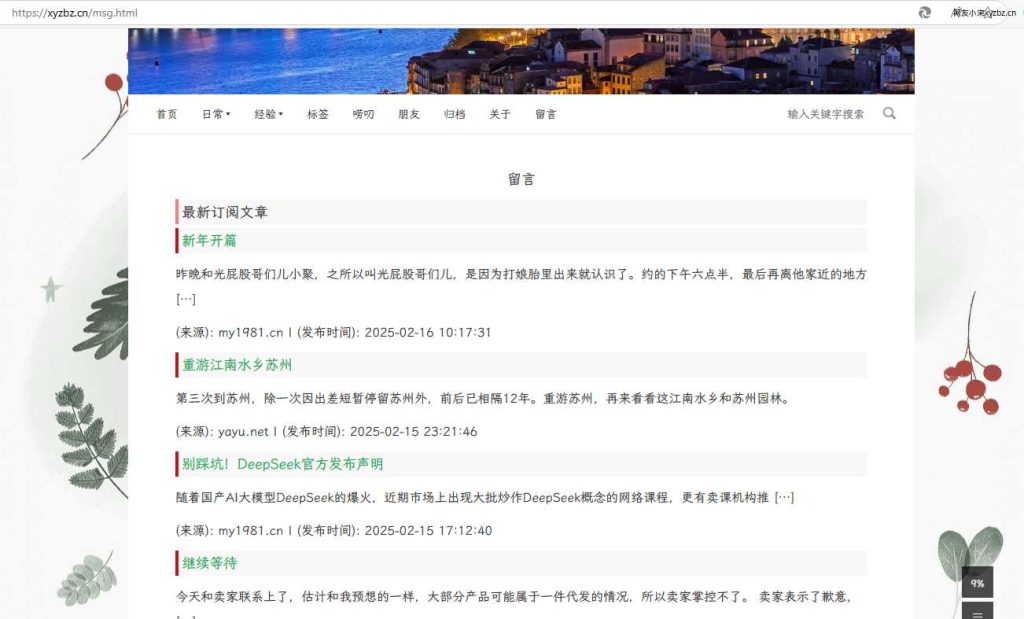The width and height of the screenshot is (1024, 619).
Task: Click the browser page refresh icon
Action: [923, 12]
